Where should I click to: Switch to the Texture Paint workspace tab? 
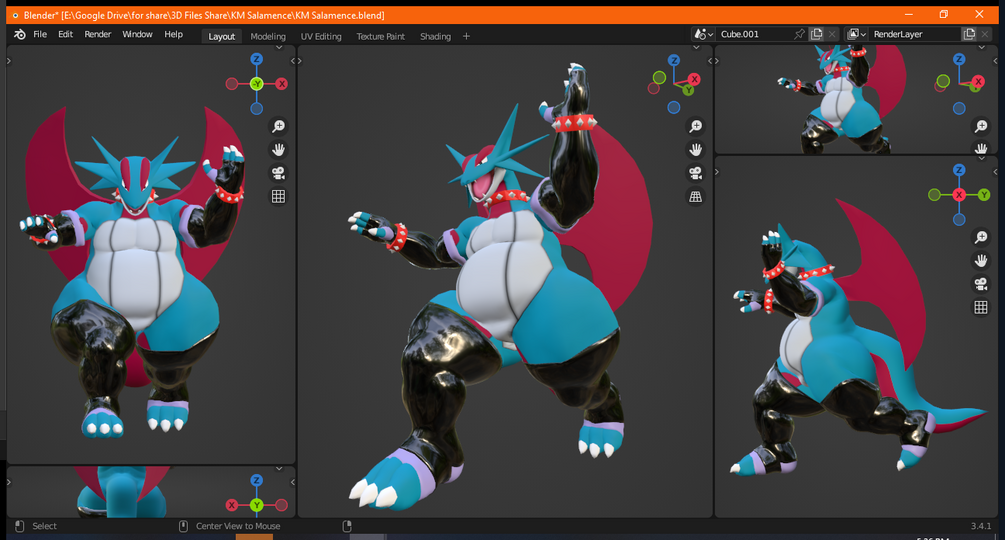(x=380, y=37)
